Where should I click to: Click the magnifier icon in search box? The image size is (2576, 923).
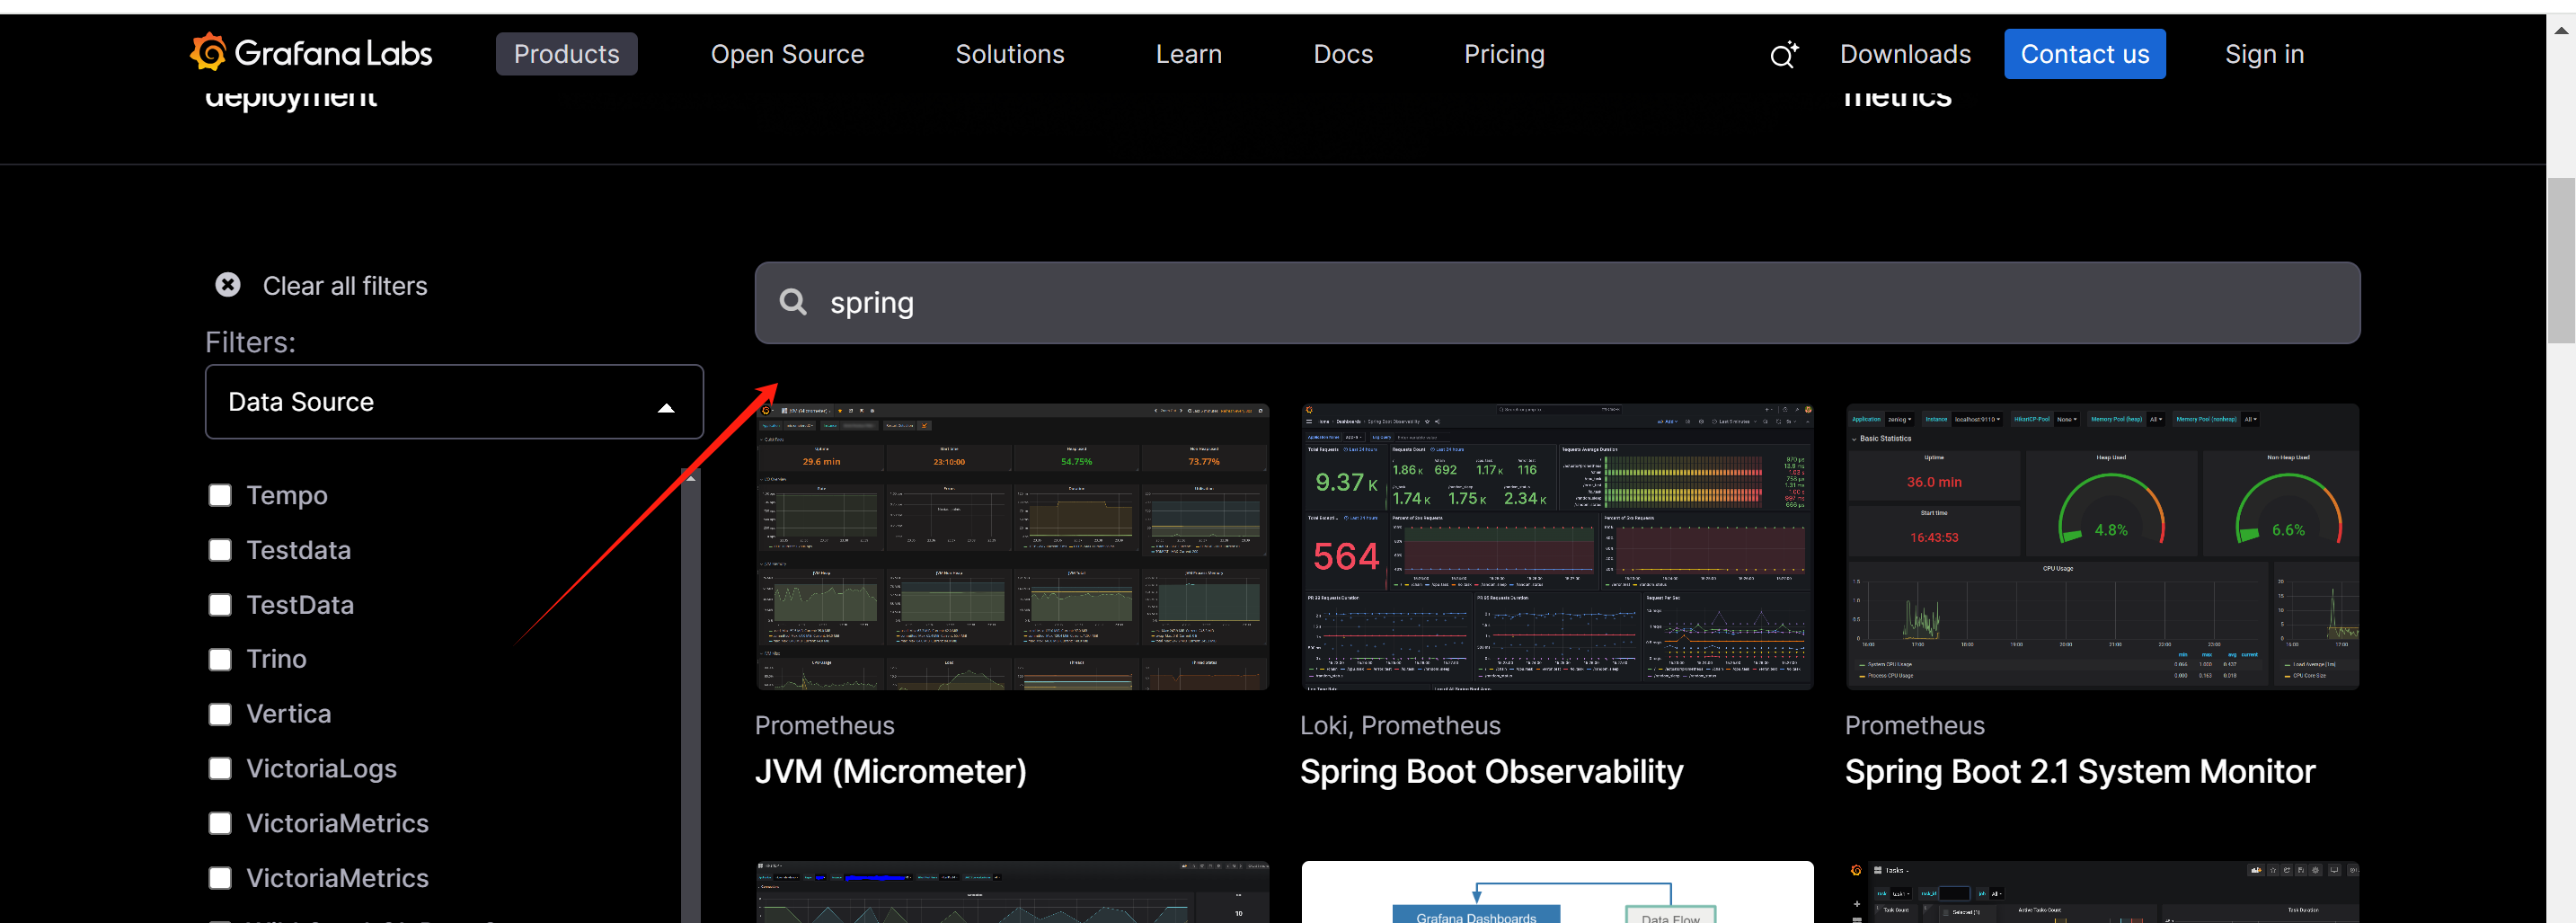coord(793,302)
